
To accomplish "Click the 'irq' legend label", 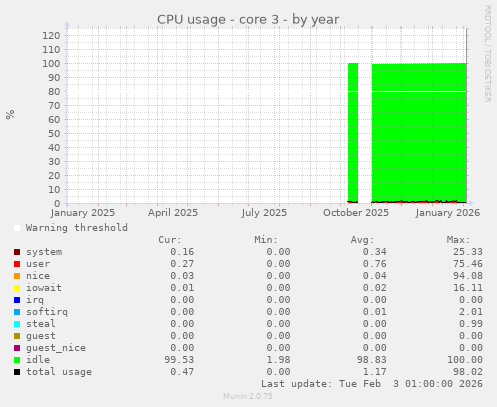I will [35, 300].
